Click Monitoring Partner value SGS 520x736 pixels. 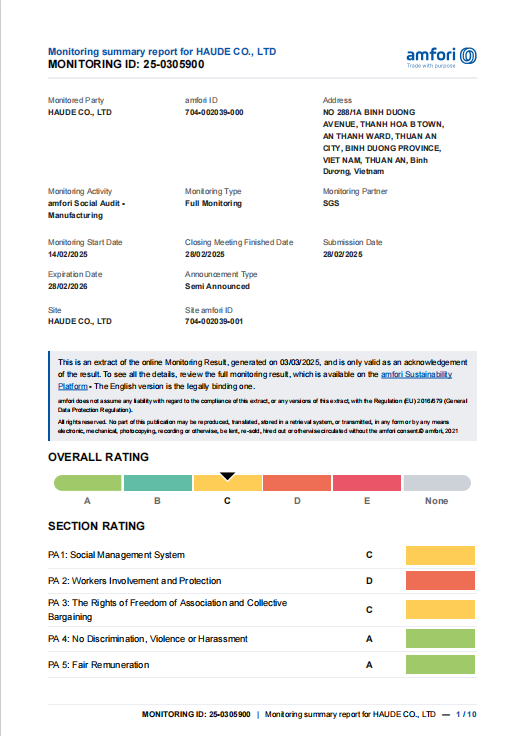pyautogui.click(x=331, y=203)
